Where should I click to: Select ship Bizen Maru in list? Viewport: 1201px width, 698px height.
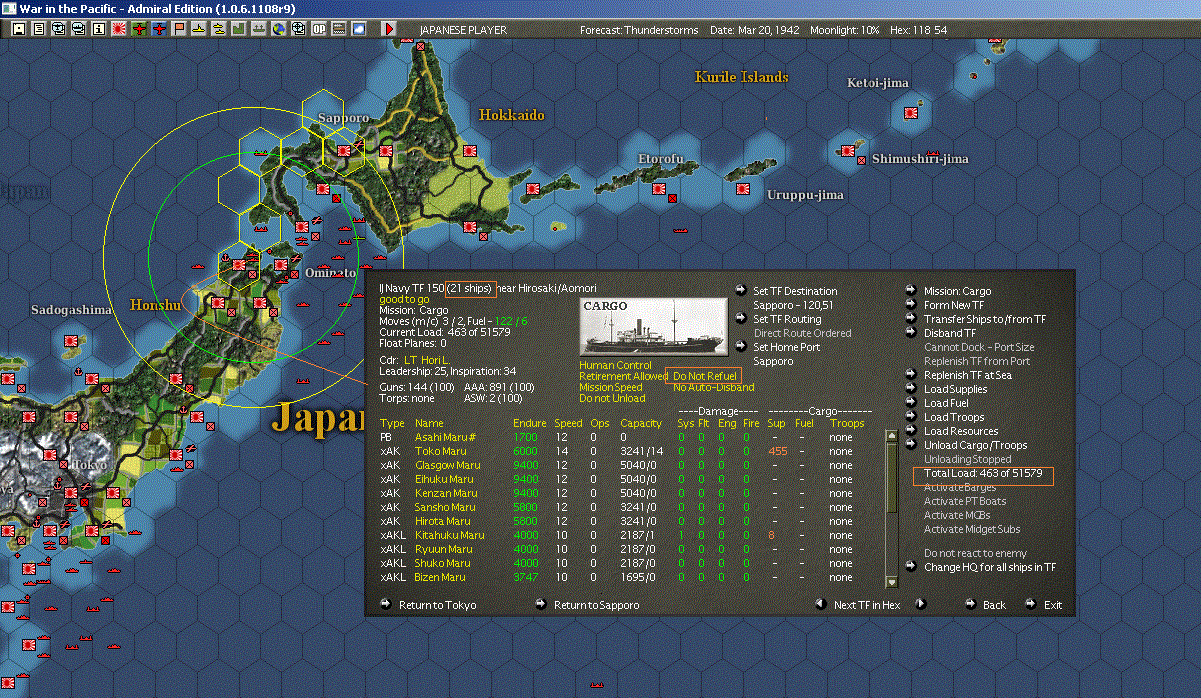pos(440,577)
